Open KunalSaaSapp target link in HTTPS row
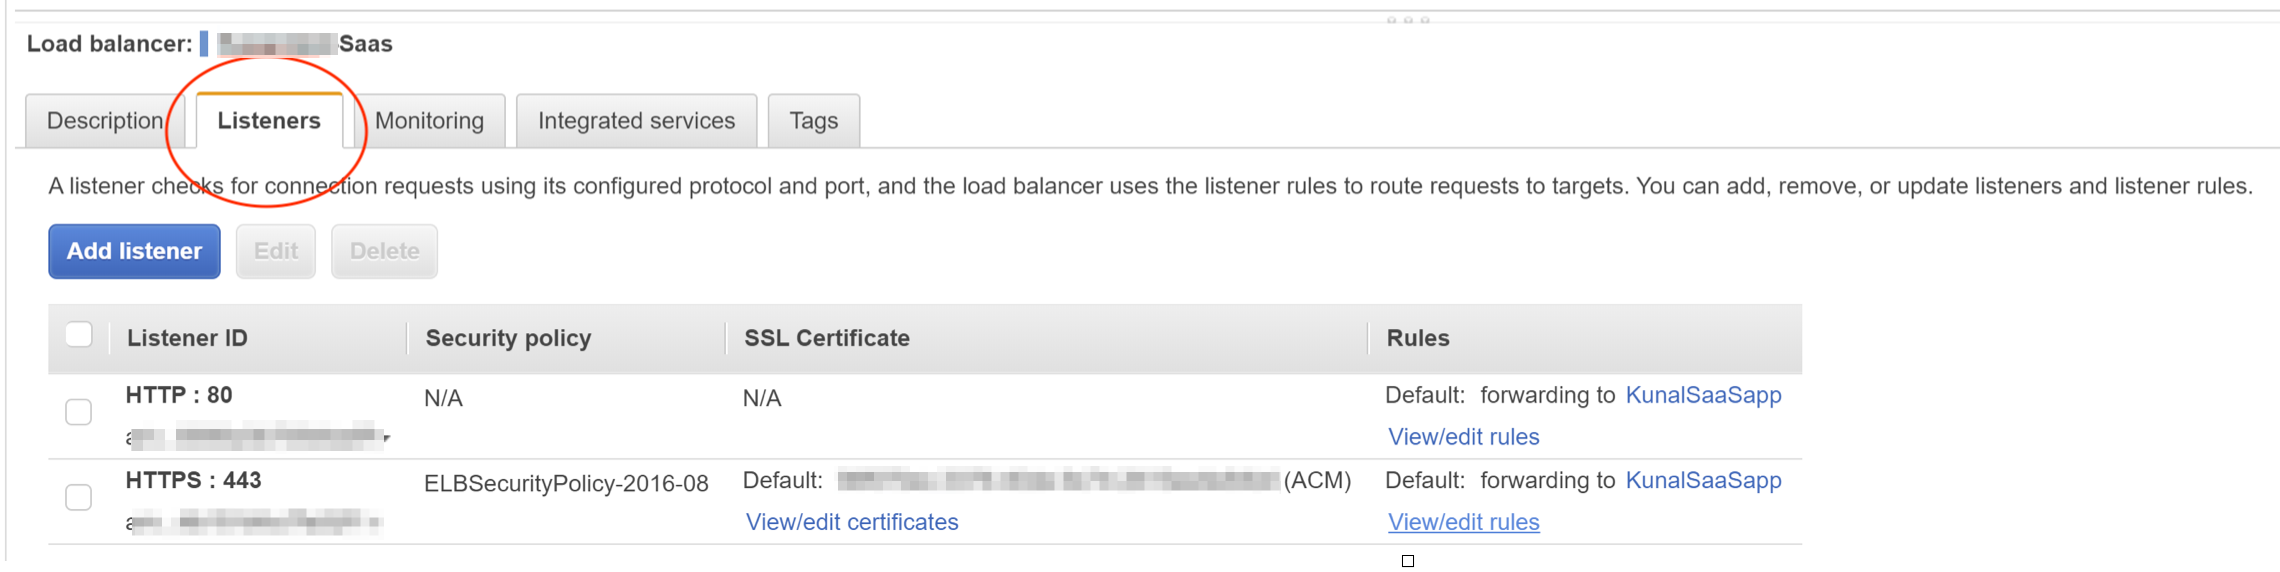 click(1703, 480)
